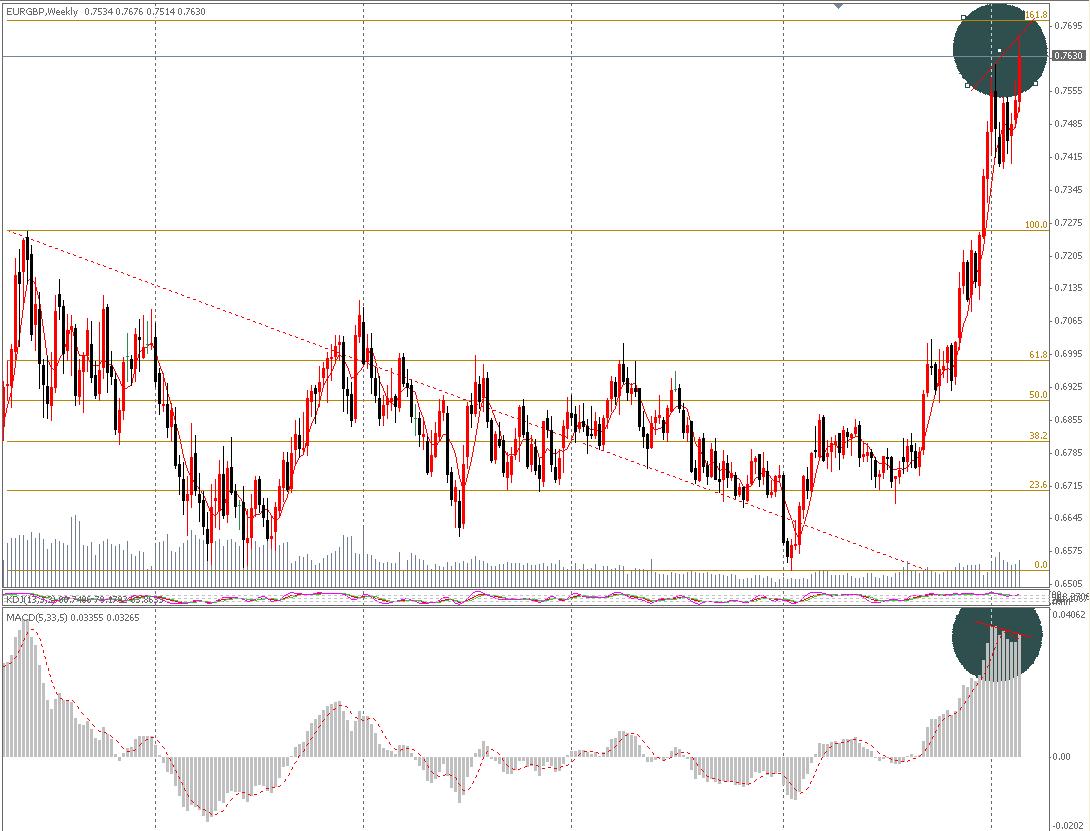Click the Fibonacci 61.8 level label
1090x831 pixels.
tap(1038, 355)
